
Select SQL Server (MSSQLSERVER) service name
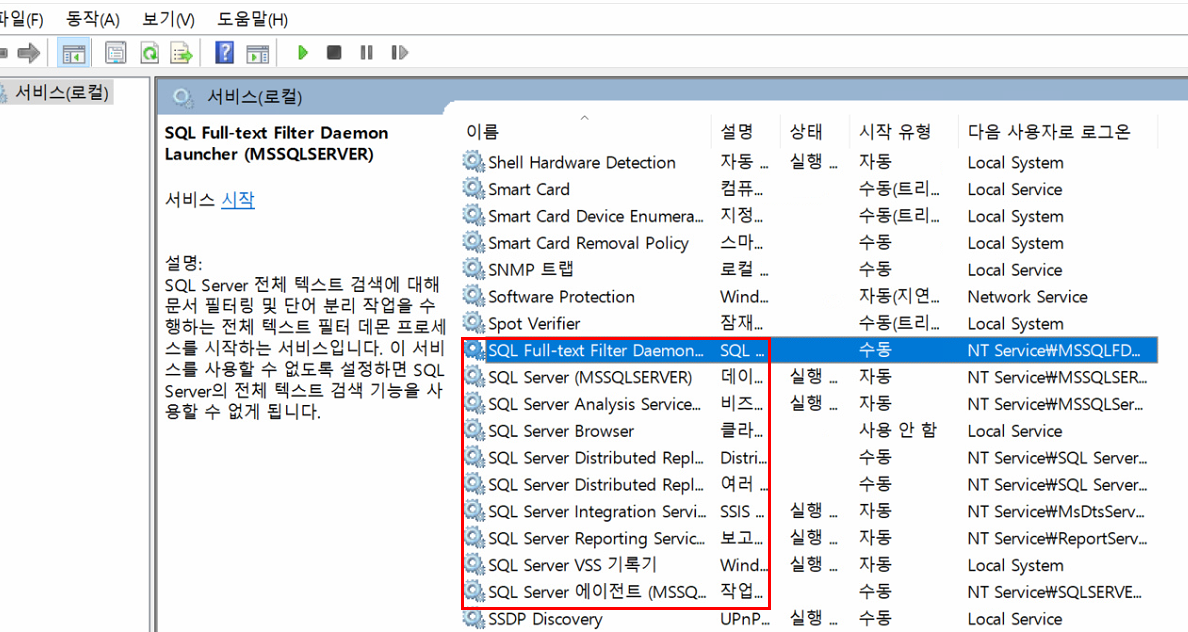[x=590, y=377]
